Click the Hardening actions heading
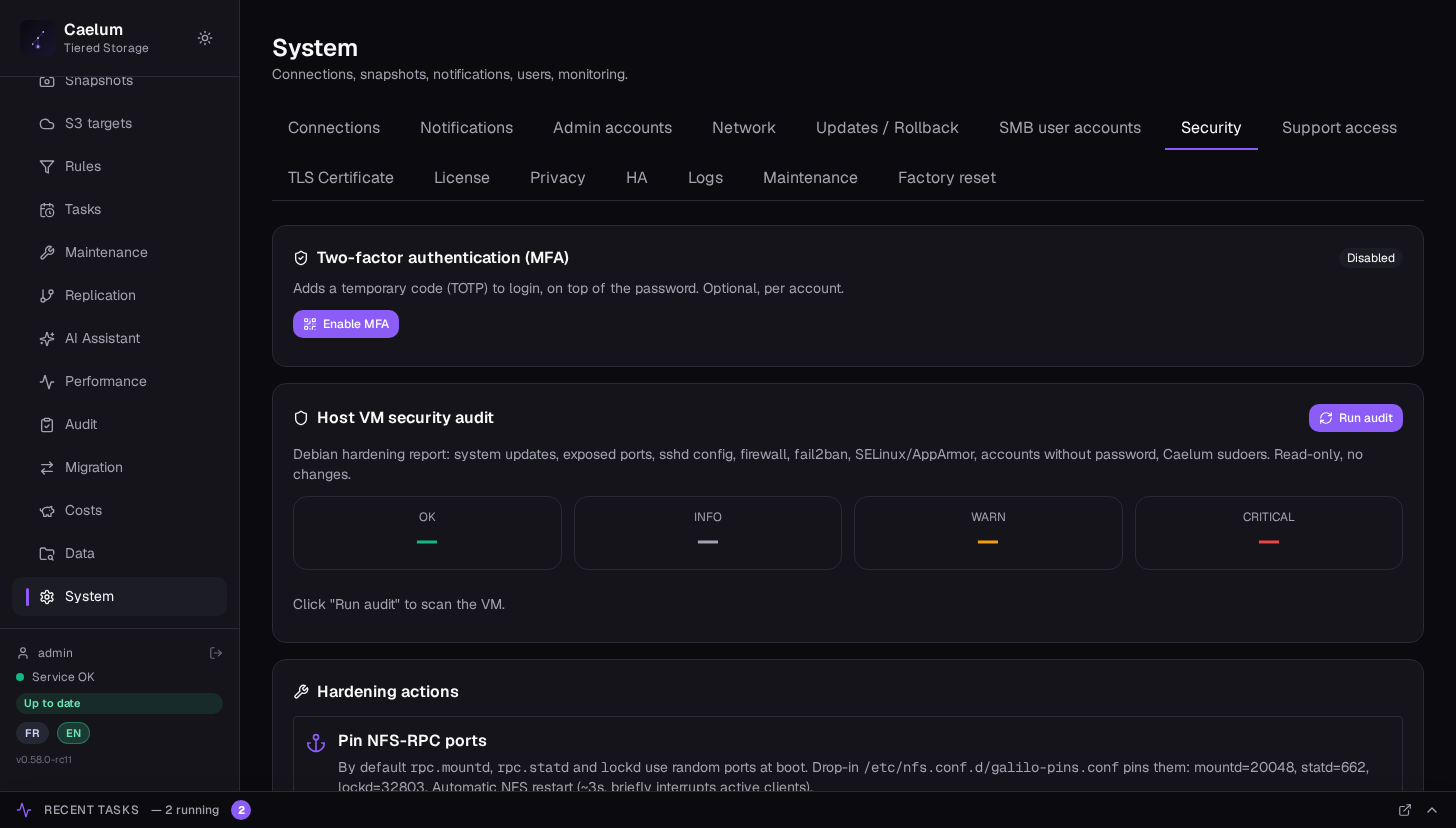Screen dimensions: 1456x828 tap(388, 692)
